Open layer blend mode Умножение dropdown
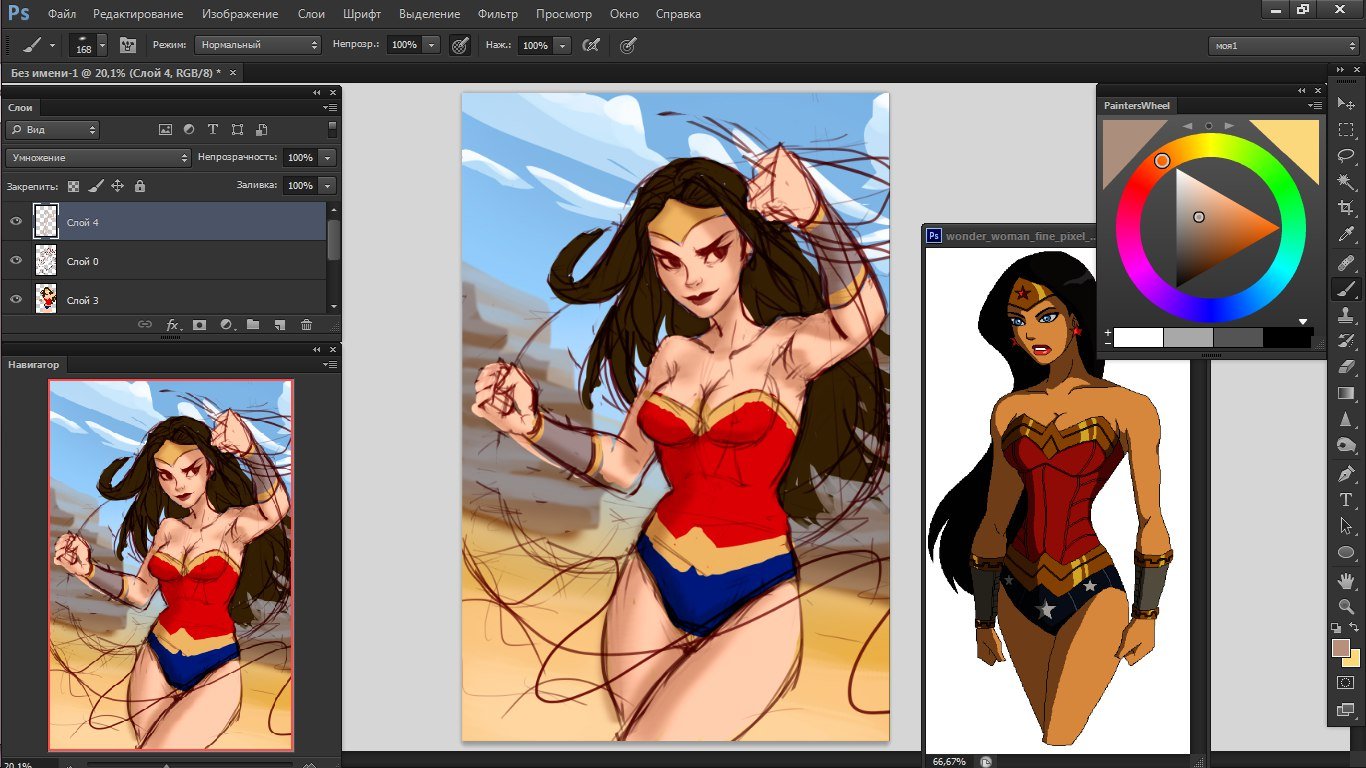Image resolution: width=1366 pixels, height=768 pixels. pyautogui.click(x=98, y=158)
